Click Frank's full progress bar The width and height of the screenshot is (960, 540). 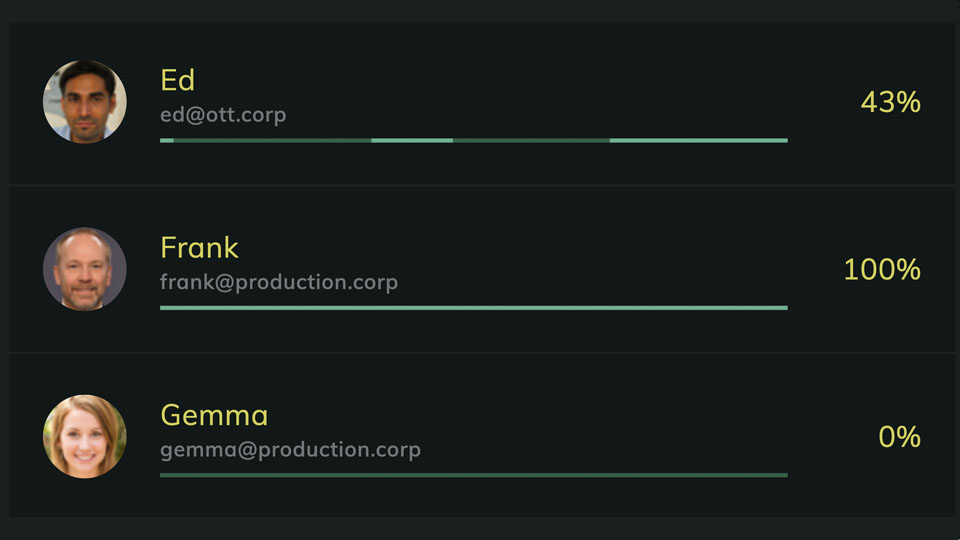[x=473, y=308]
